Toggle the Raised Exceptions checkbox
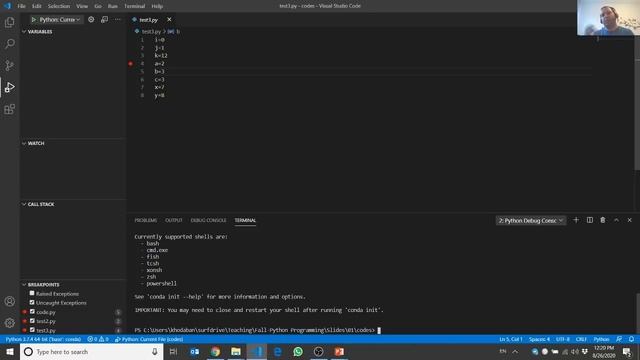The height and width of the screenshot is (360, 640). pyautogui.click(x=32, y=293)
